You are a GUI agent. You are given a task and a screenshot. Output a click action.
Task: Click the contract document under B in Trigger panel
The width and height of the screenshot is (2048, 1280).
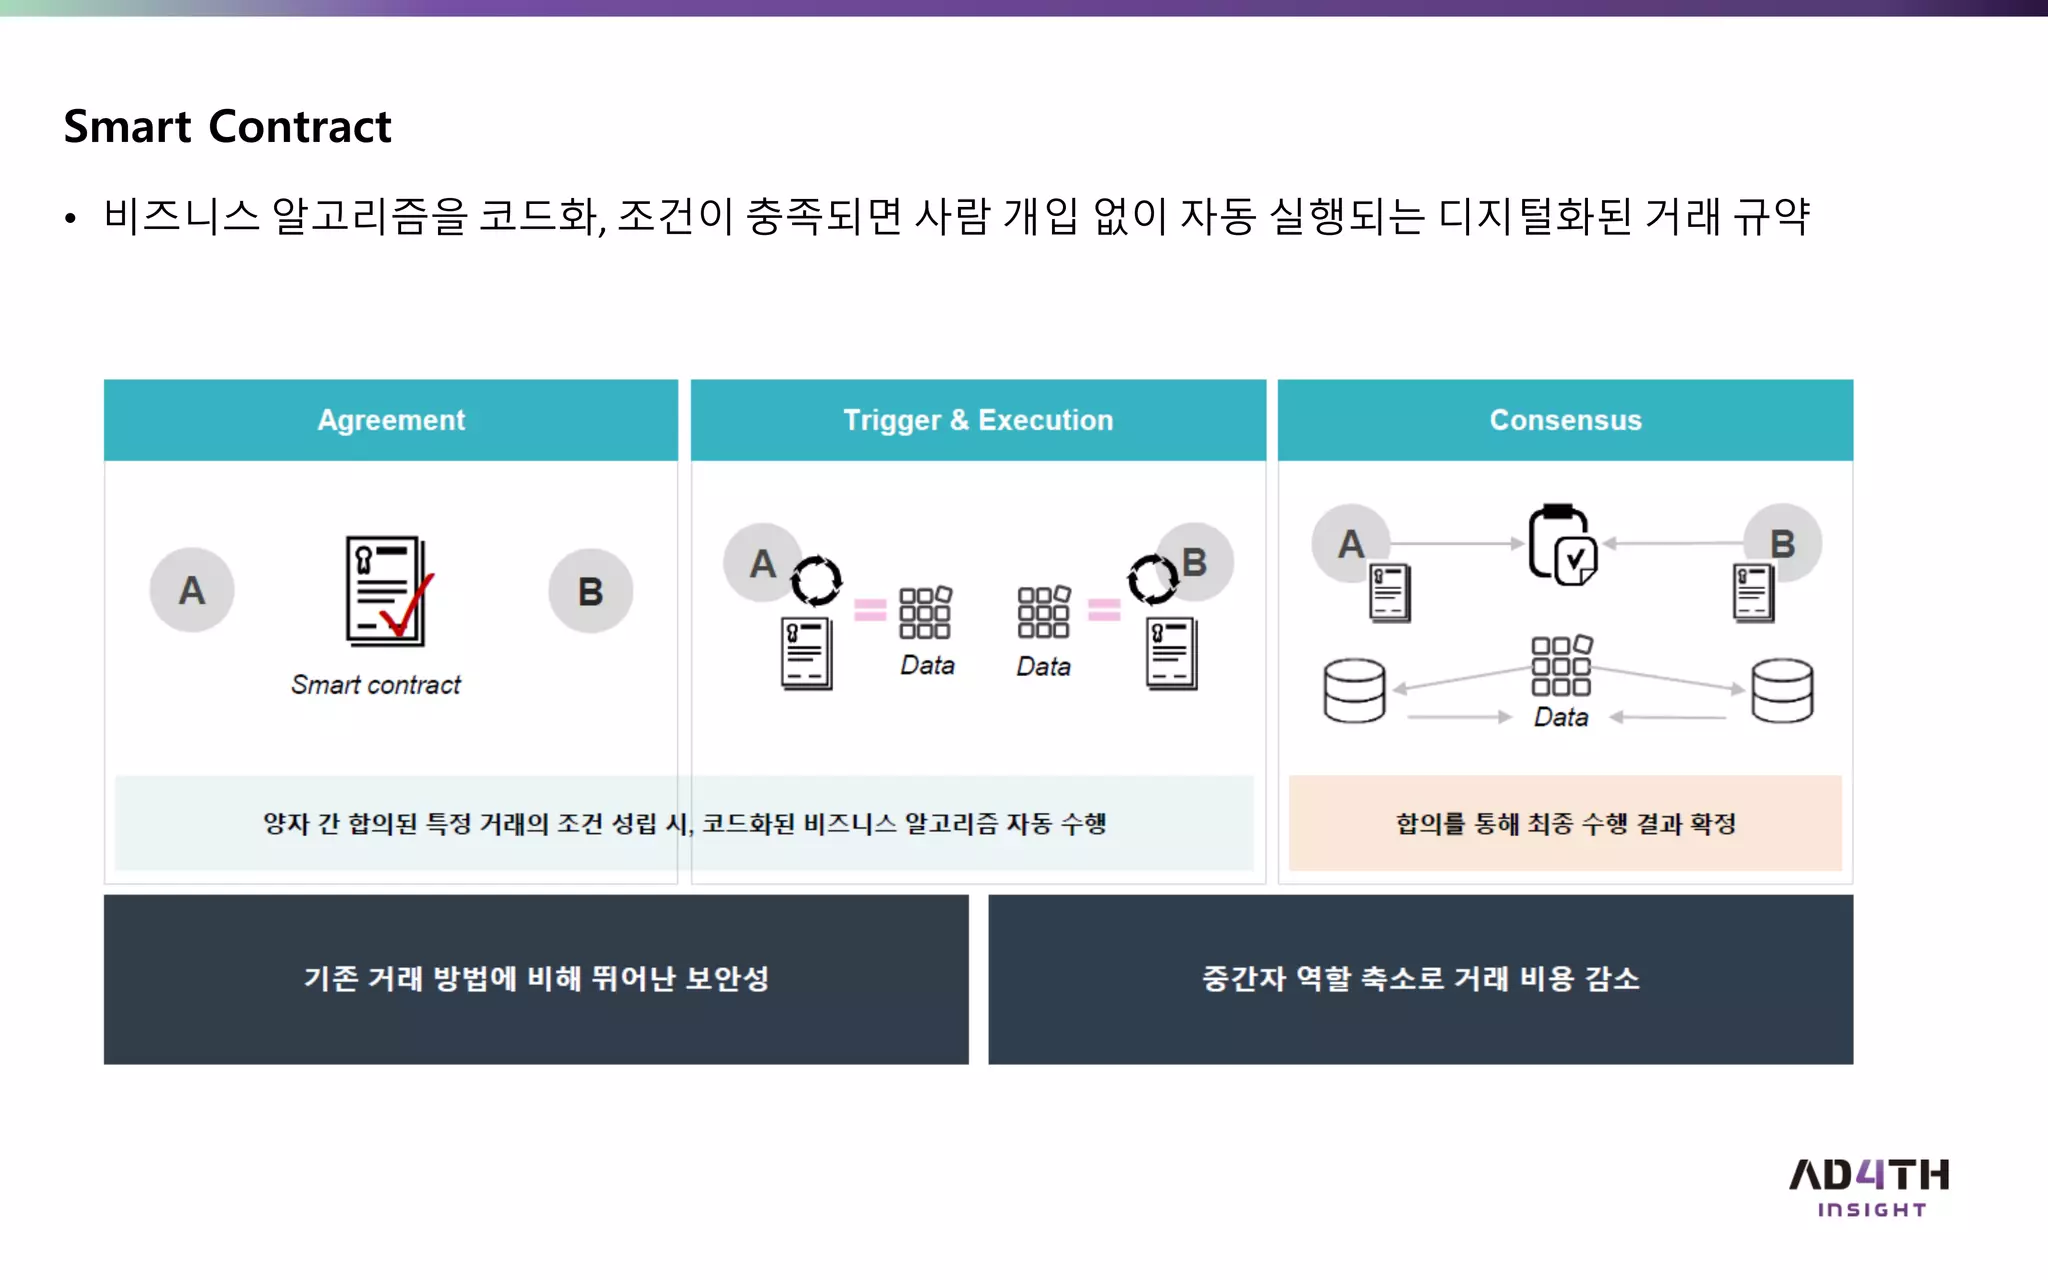(x=1172, y=654)
